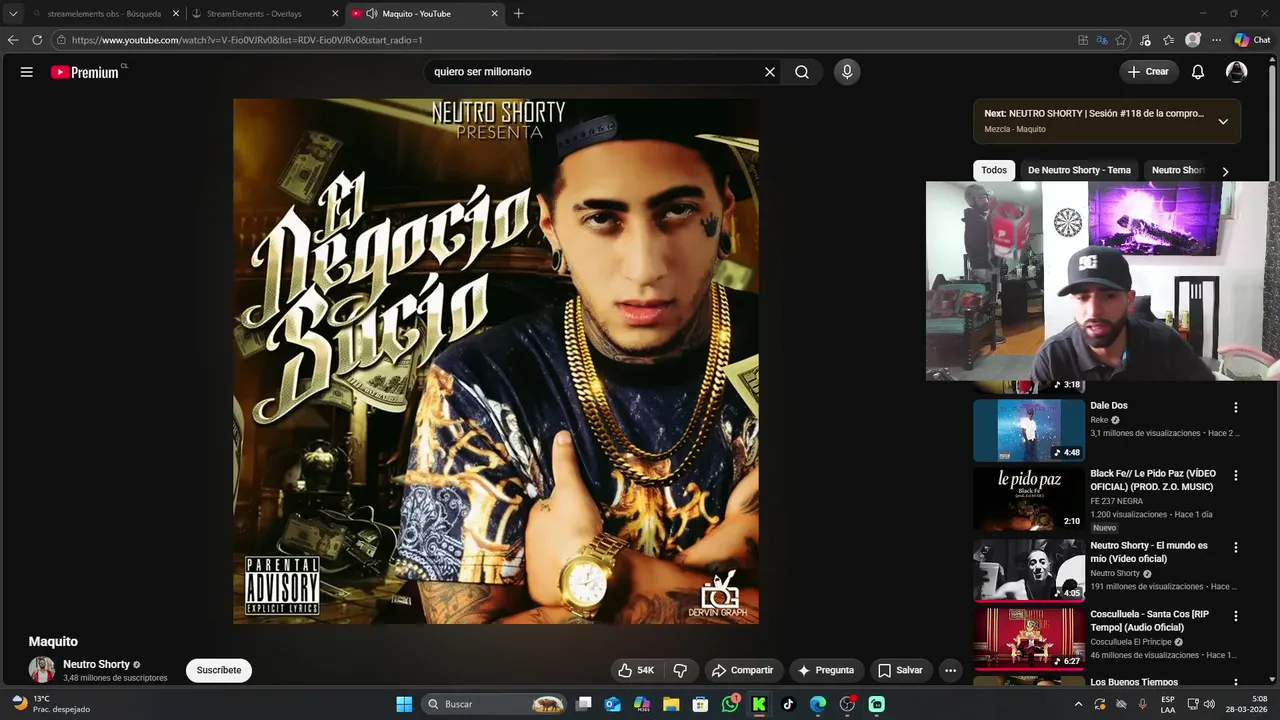Open WhatsApp from the taskbar
The height and width of the screenshot is (720, 1280).
click(x=730, y=704)
